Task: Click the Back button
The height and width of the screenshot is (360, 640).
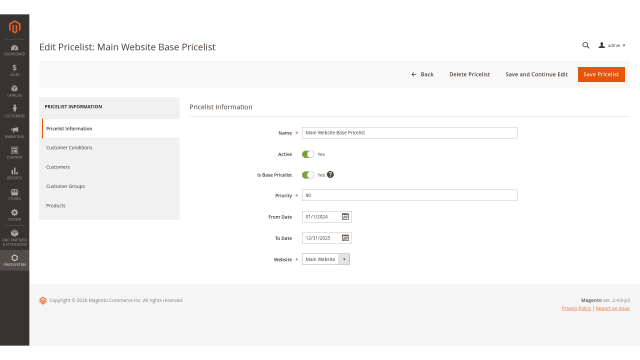Action: coord(422,74)
